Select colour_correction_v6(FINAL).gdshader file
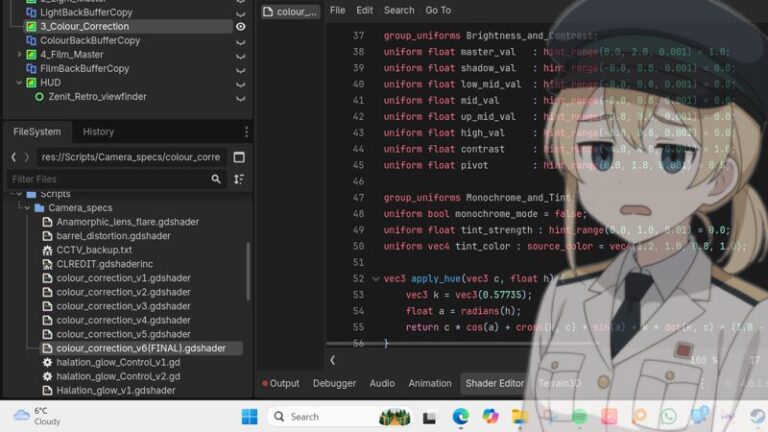Viewport: 768px width, 432px height. point(141,348)
